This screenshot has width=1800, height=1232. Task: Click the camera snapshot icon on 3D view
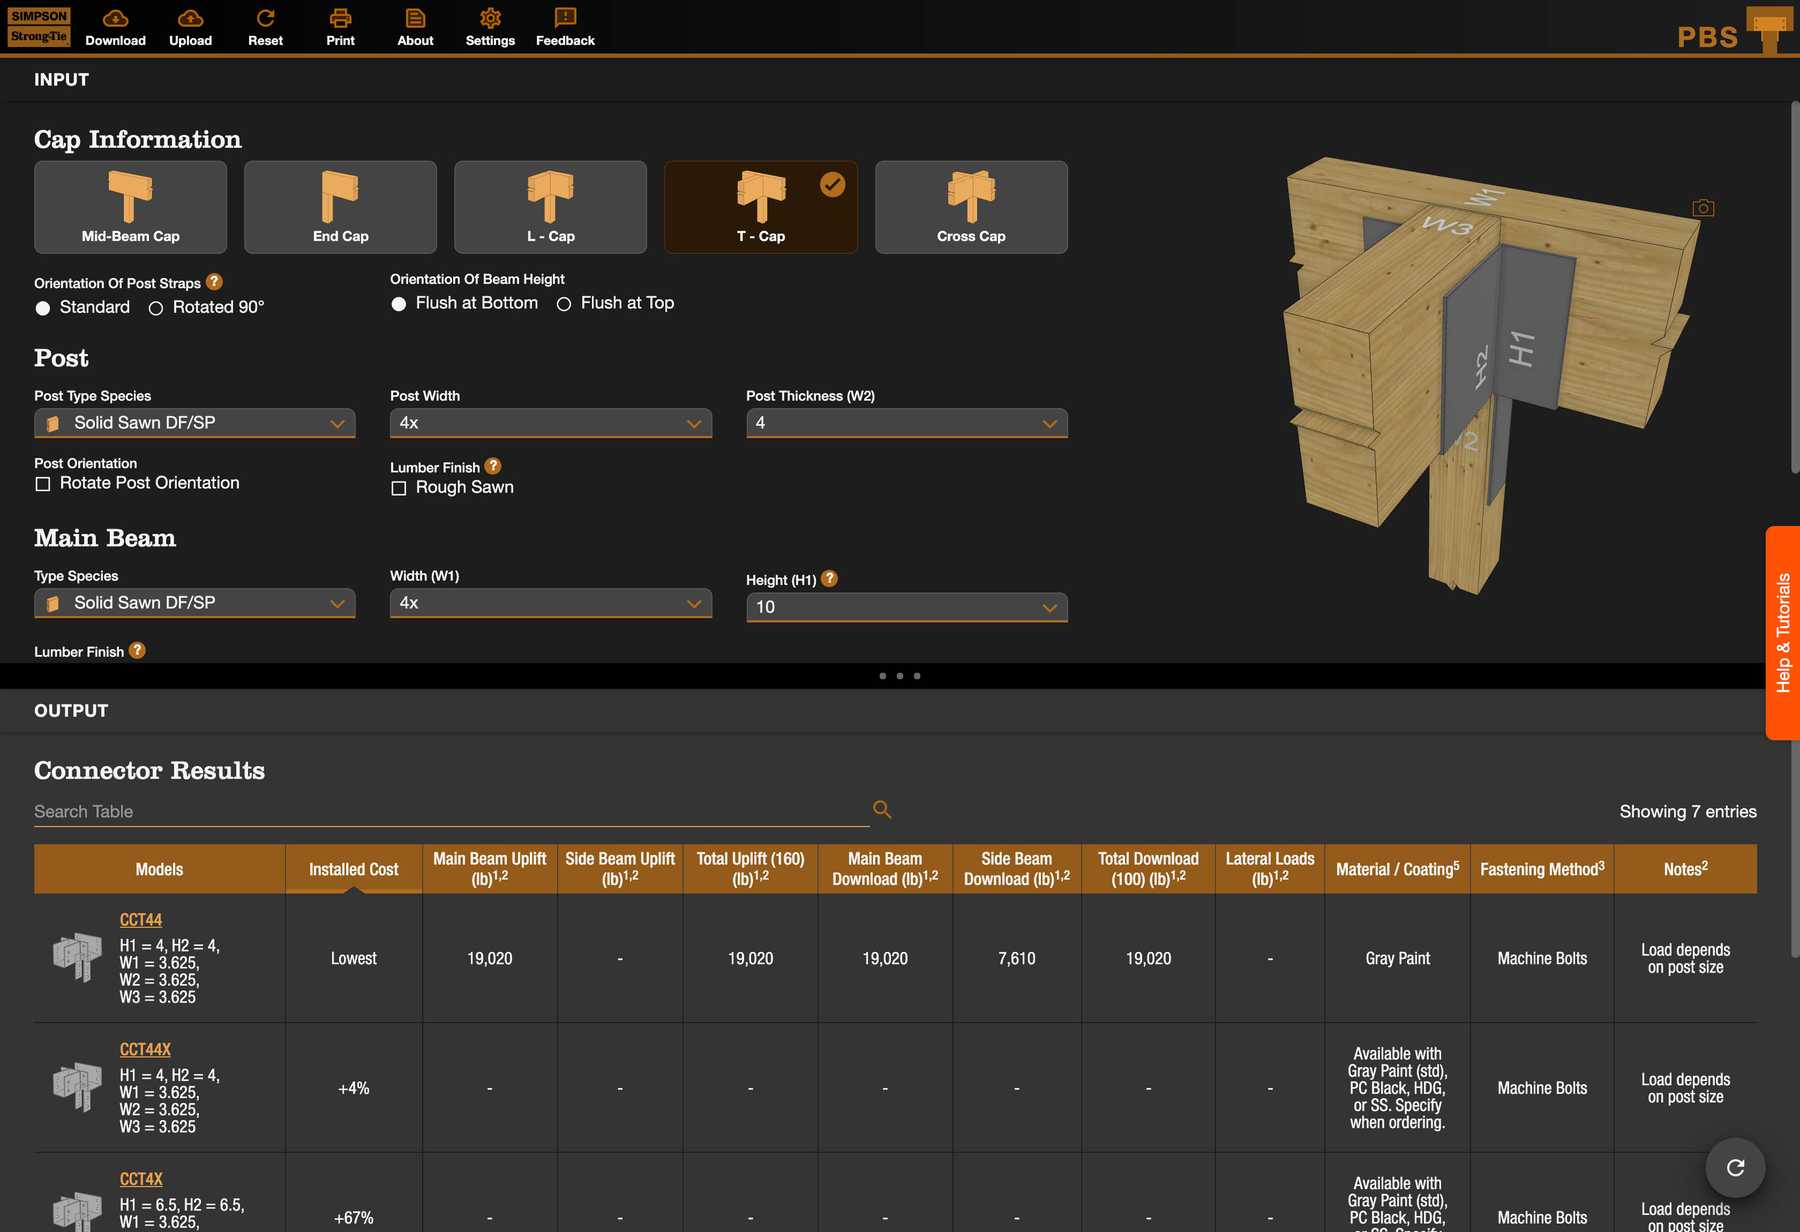[x=1703, y=208]
